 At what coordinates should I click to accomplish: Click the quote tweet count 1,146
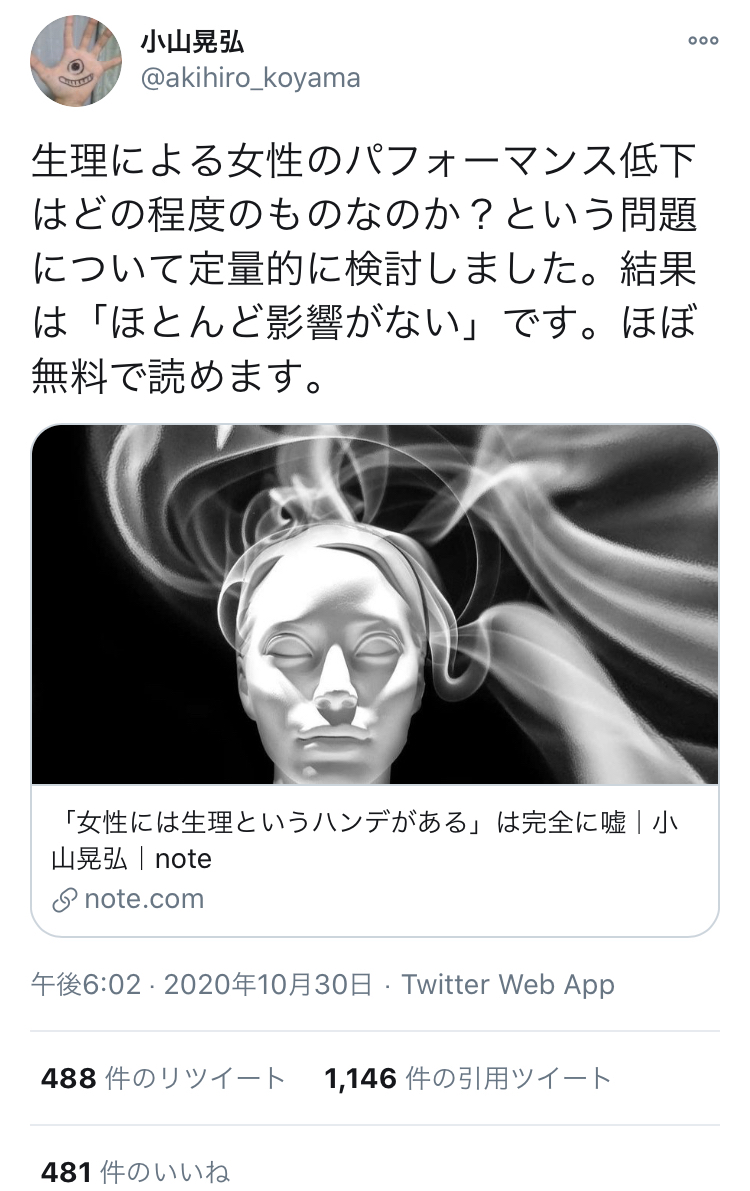pyautogui.click(x=361, y=1079)
